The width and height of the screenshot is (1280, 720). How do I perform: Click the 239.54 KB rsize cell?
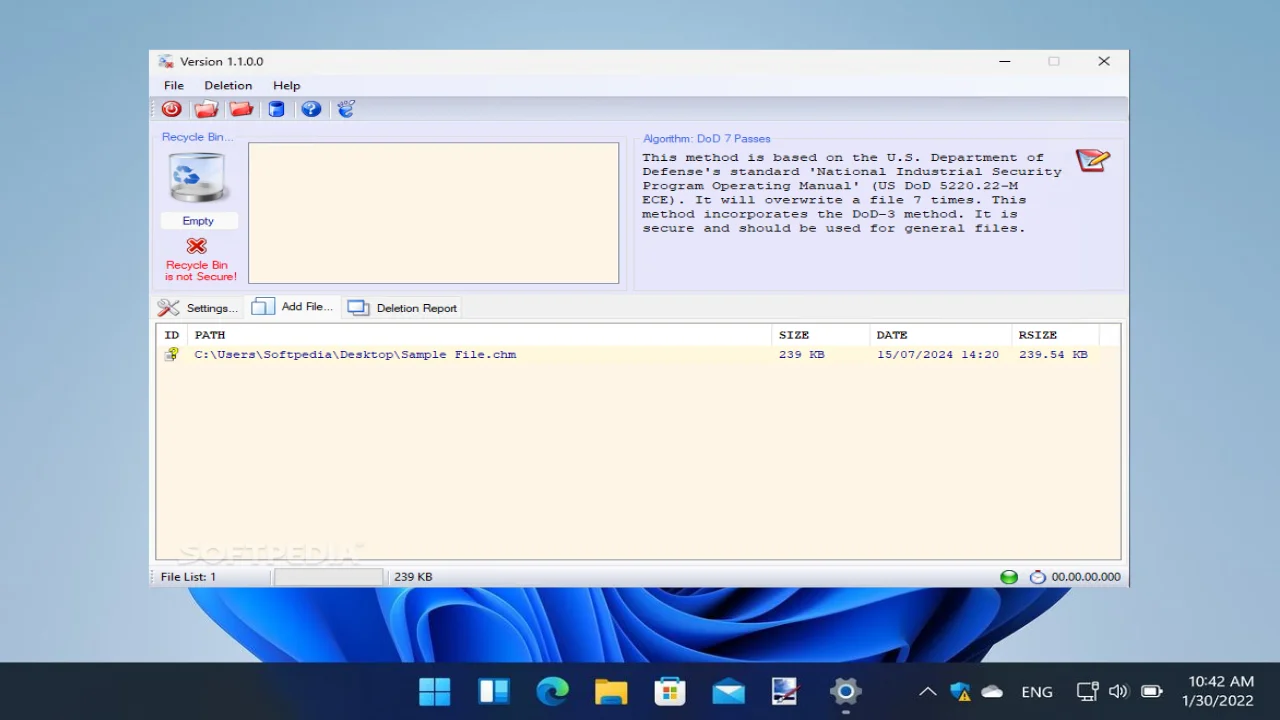[1053, 355]
